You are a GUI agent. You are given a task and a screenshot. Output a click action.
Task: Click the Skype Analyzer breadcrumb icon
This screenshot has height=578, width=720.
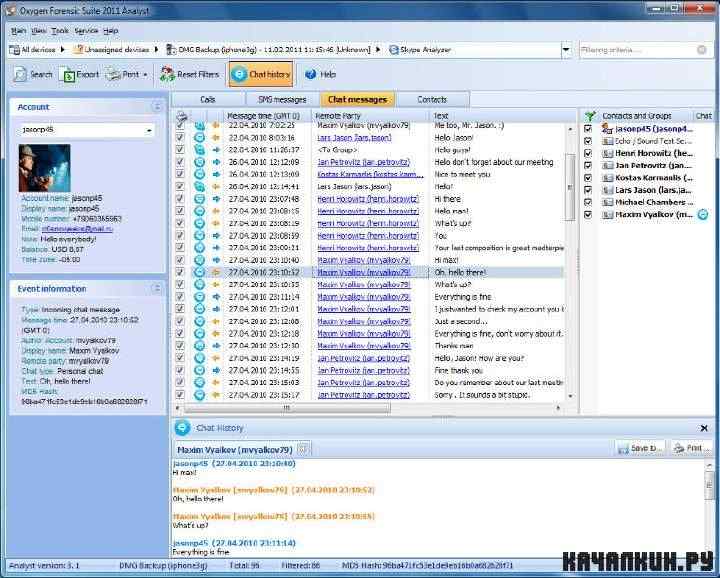pyautogui.click(x=394, y=50)
